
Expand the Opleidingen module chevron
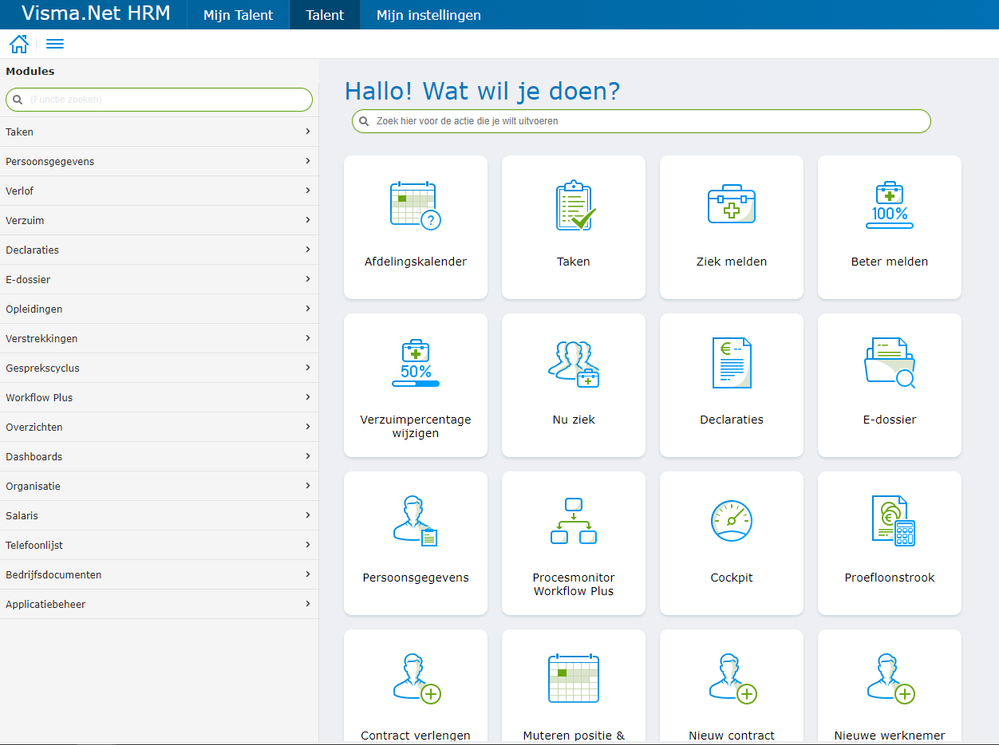[x=308, y=308]
